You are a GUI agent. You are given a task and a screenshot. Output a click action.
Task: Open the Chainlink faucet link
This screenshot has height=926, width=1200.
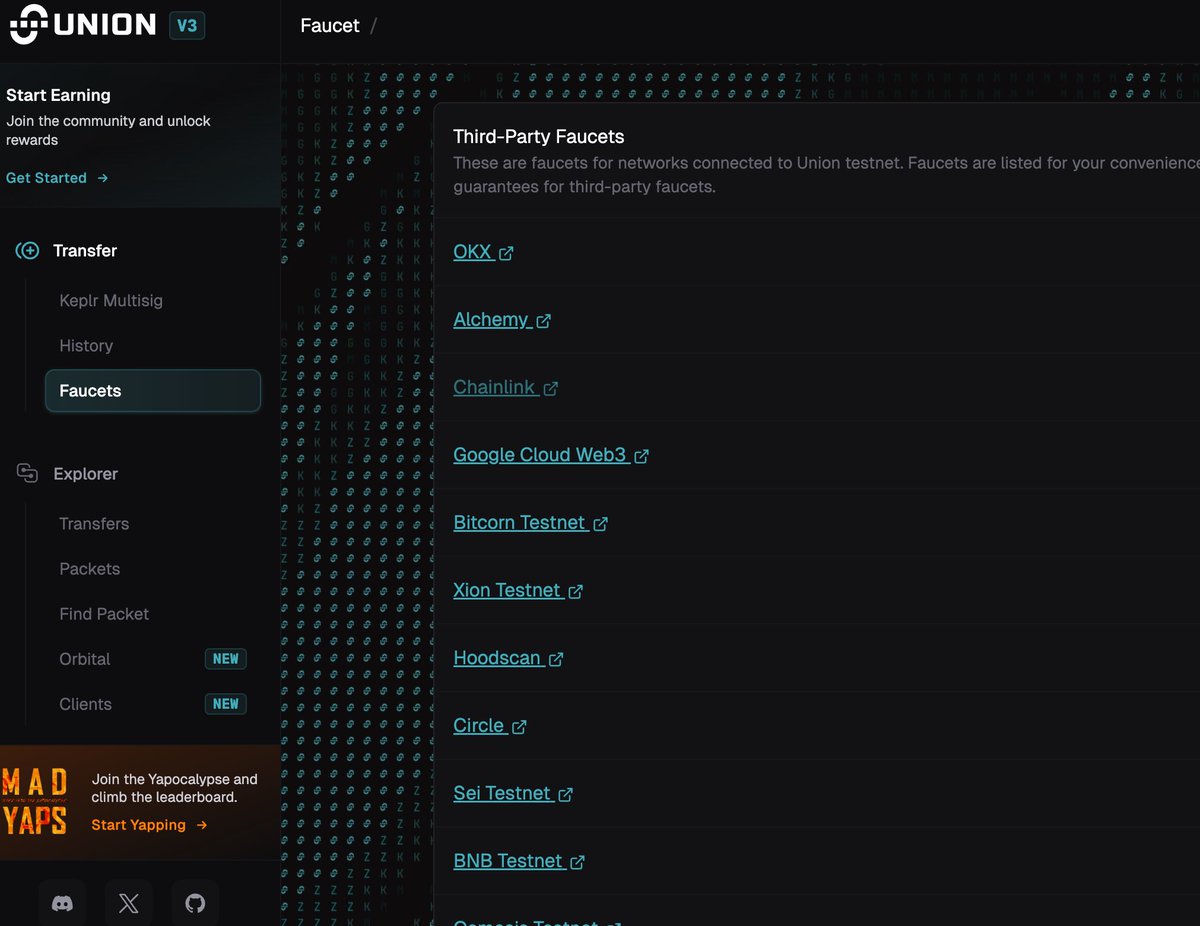(495, 387)
